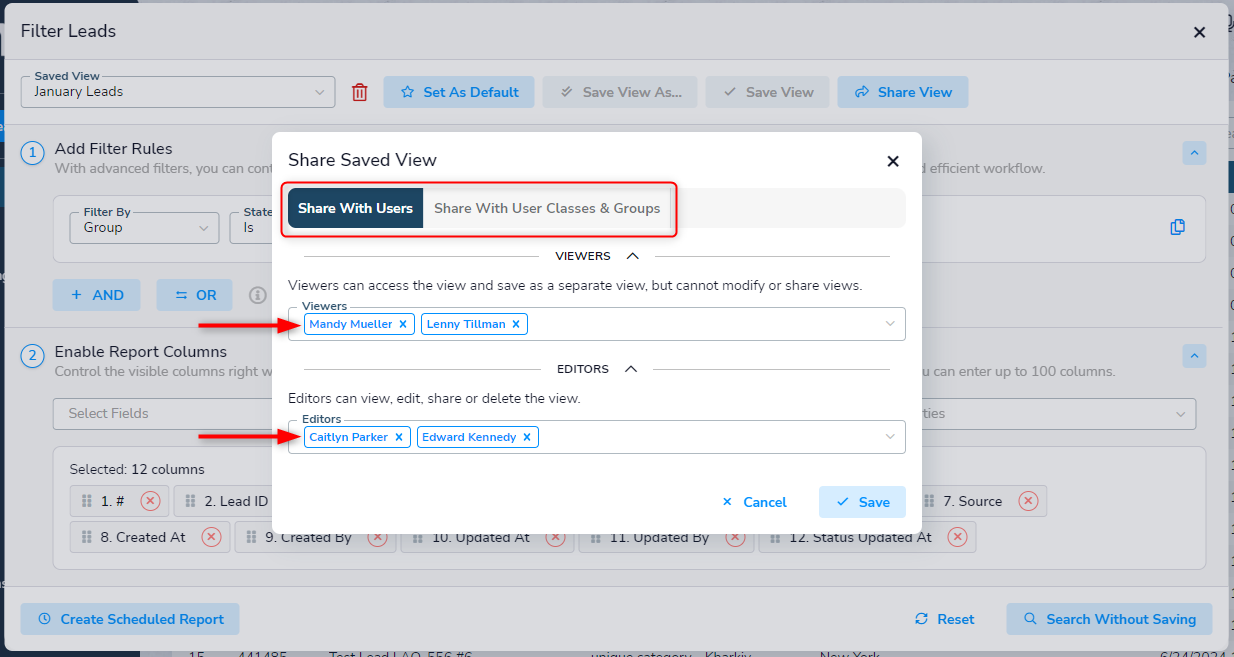Open the Viewers dropdown list
The height and width of the screenshot is (657, 1234).
(x=890, y=324)
